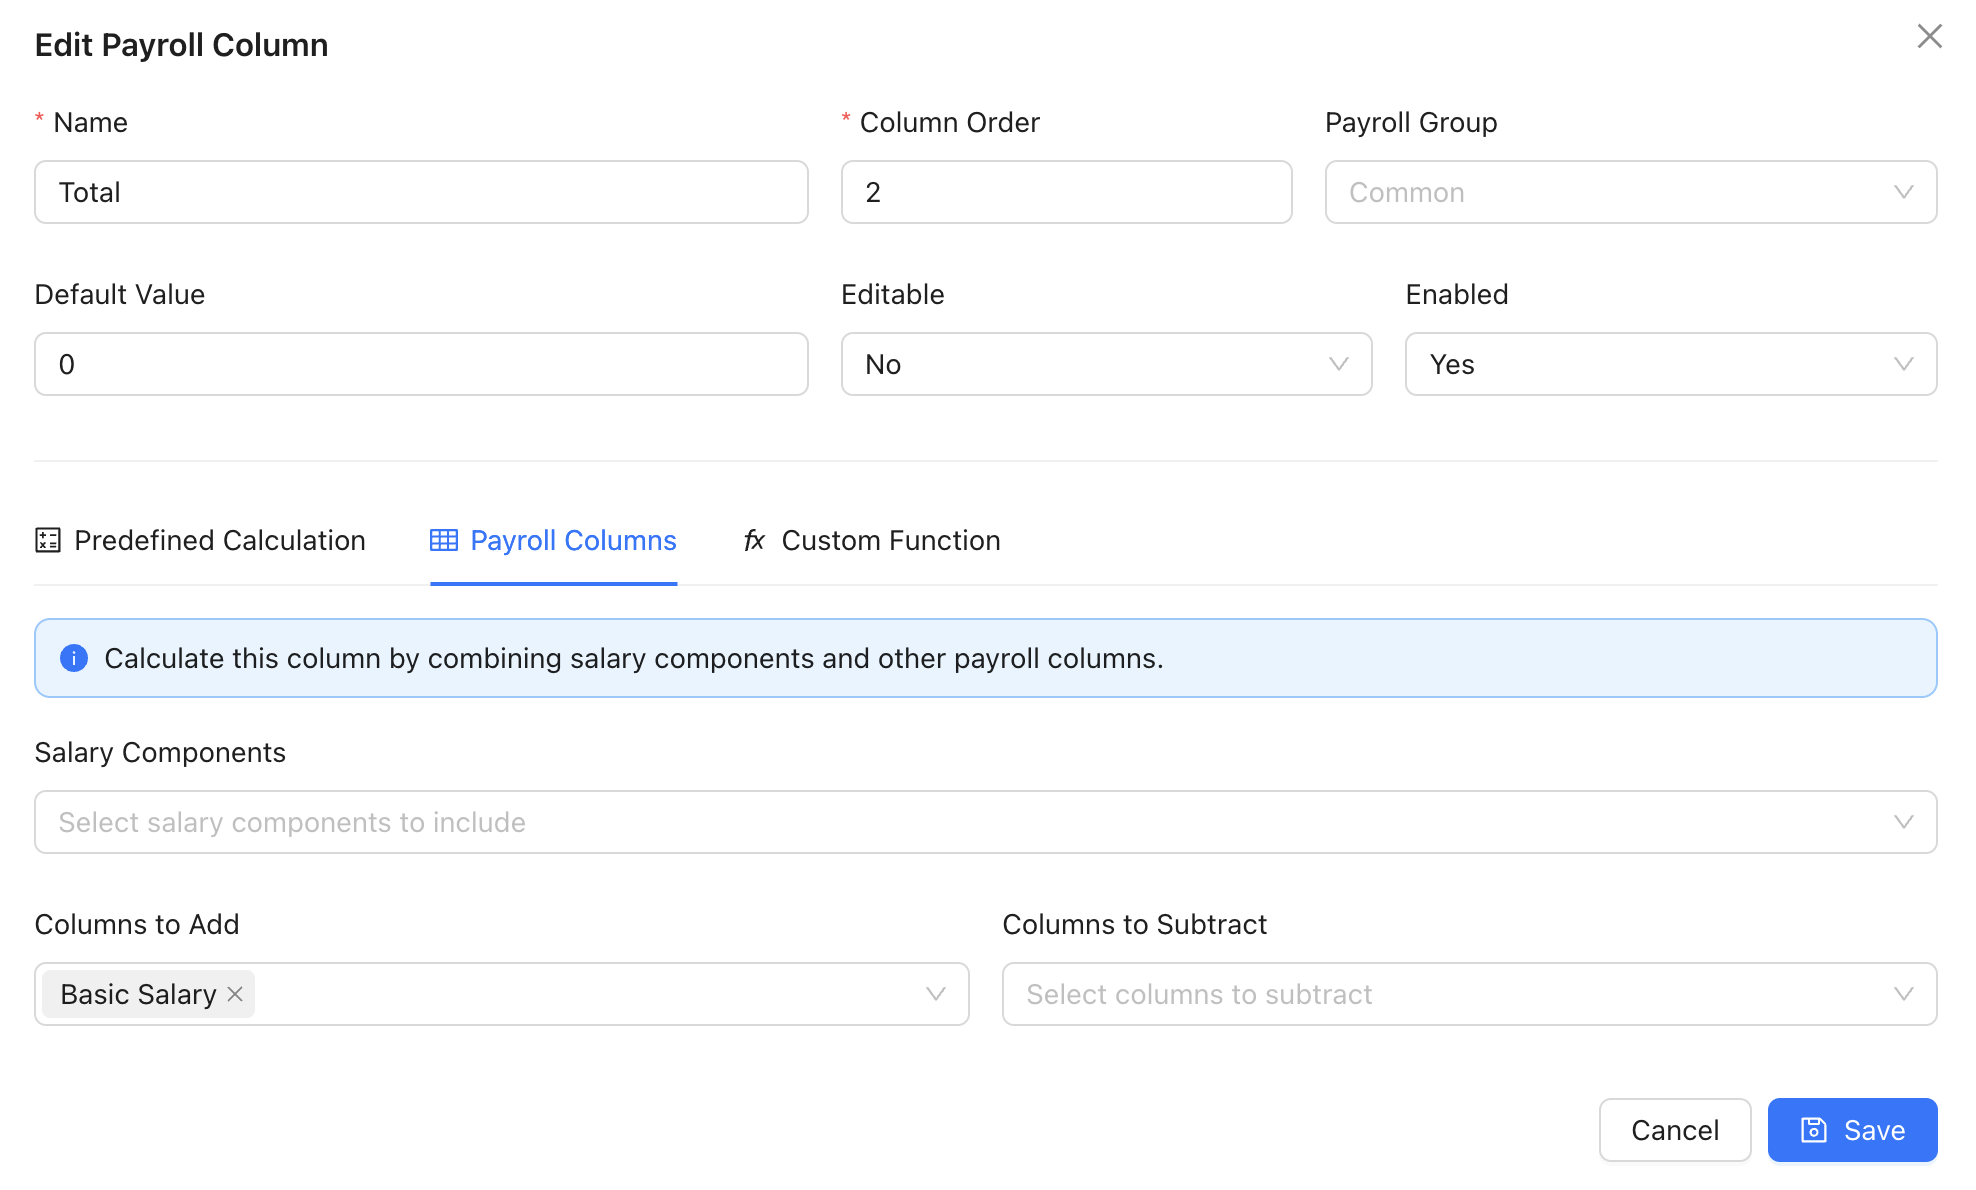Switch to the Custom Function tab
Viewport: 1976px width, 1190px height.
point(890,541)
